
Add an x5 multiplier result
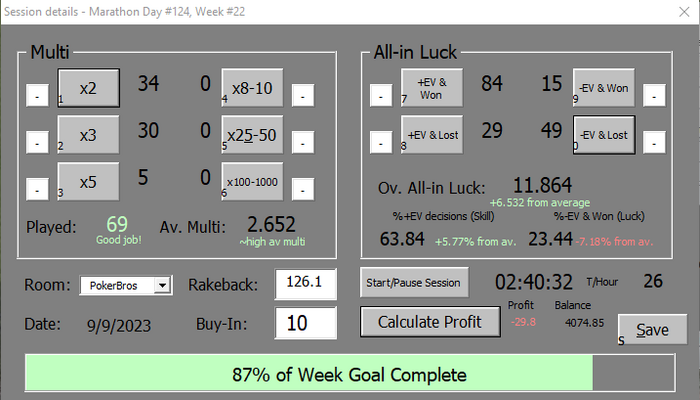(88, 181)
